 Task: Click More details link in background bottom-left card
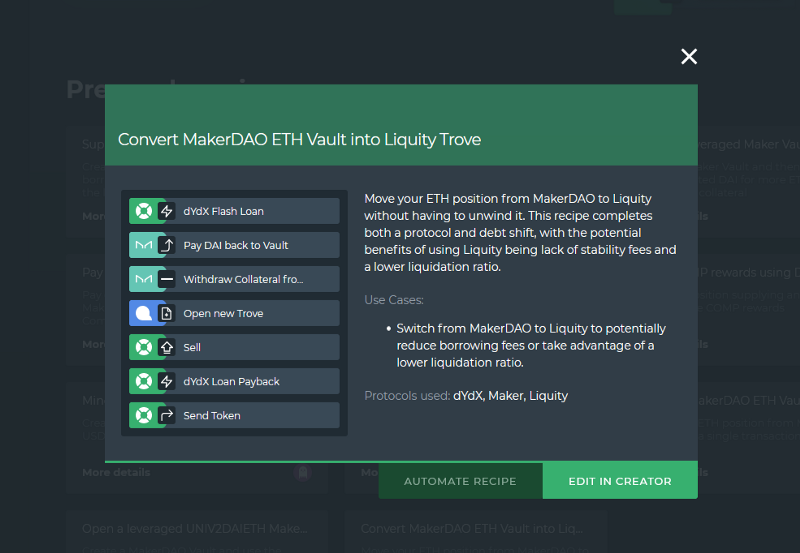tap(116, 472)
